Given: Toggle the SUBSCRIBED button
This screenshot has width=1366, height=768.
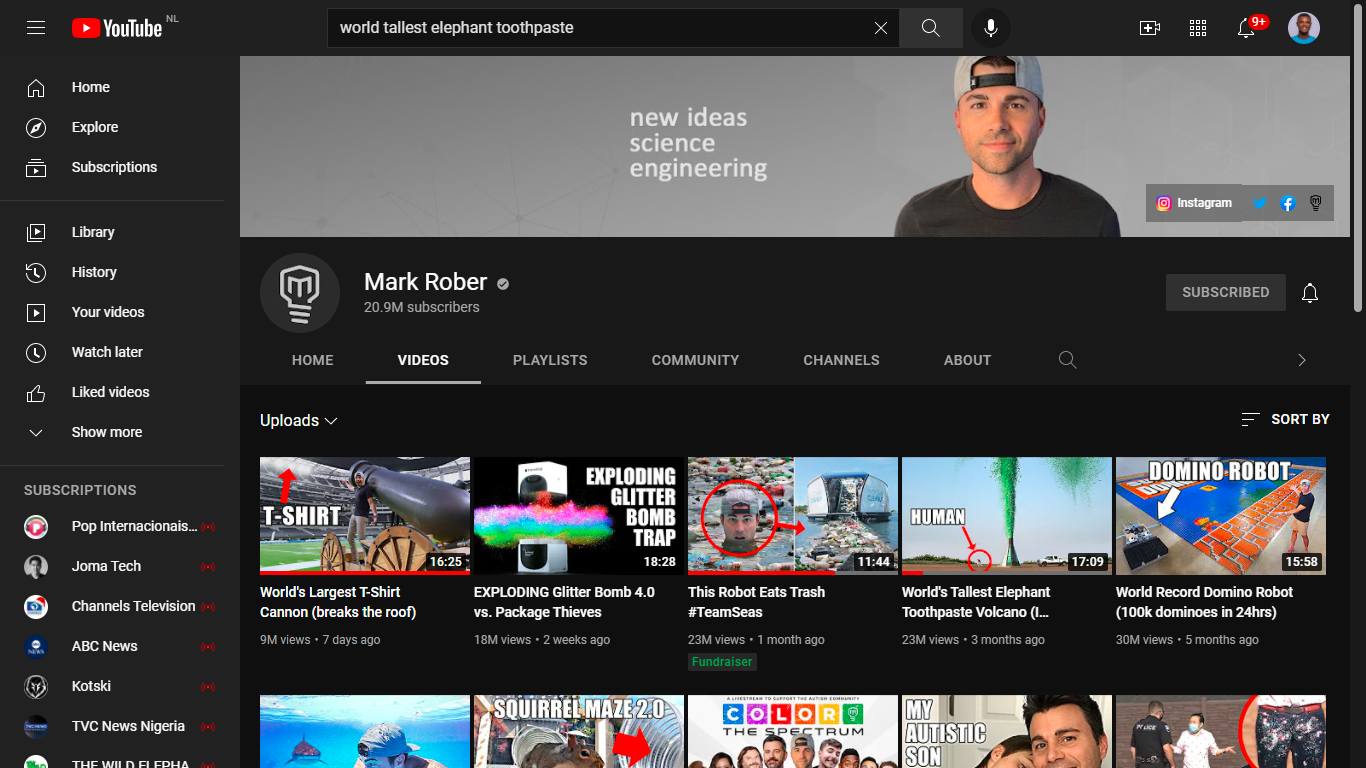Looking at the screenshot, I should pos(1226,292).
